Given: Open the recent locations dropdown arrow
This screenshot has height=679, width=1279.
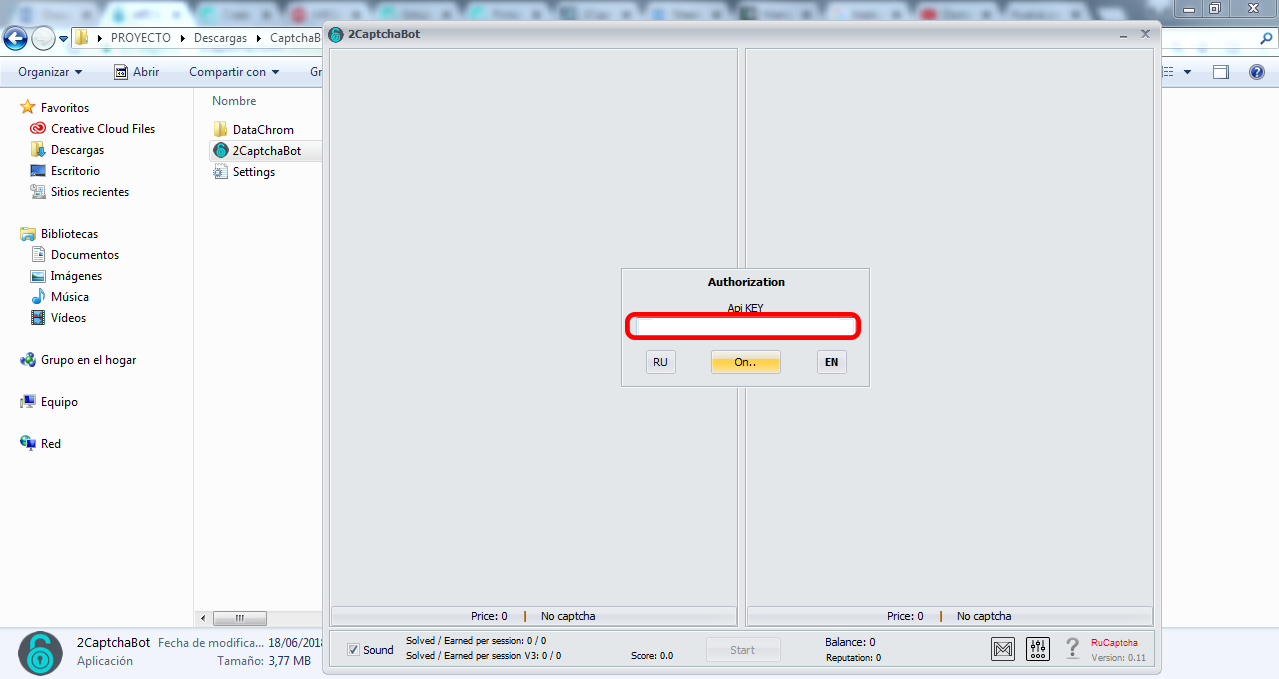Looking at the screenshot, I should (64, 38).
